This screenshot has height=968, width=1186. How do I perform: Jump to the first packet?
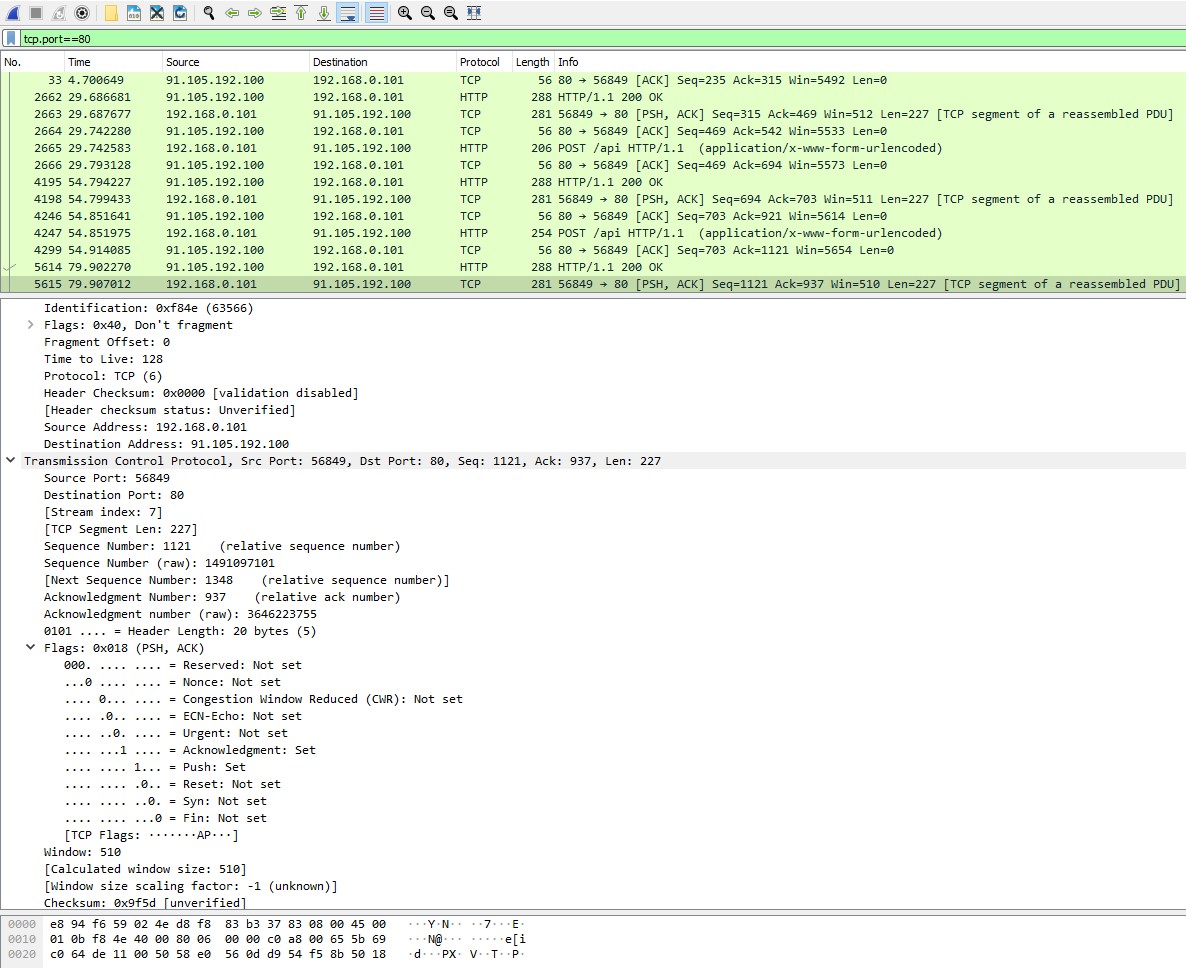301,13
